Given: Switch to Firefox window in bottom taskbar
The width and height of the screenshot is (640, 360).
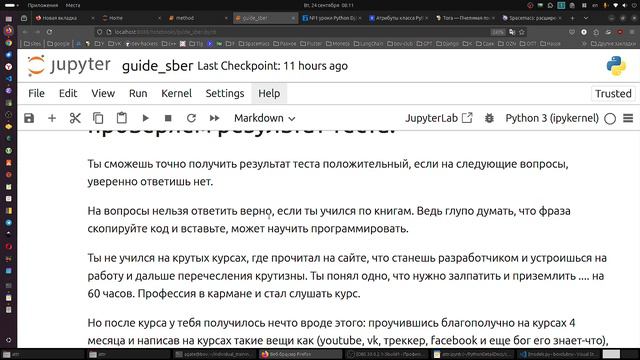Looking at the screenshot, I should (300, 354).
